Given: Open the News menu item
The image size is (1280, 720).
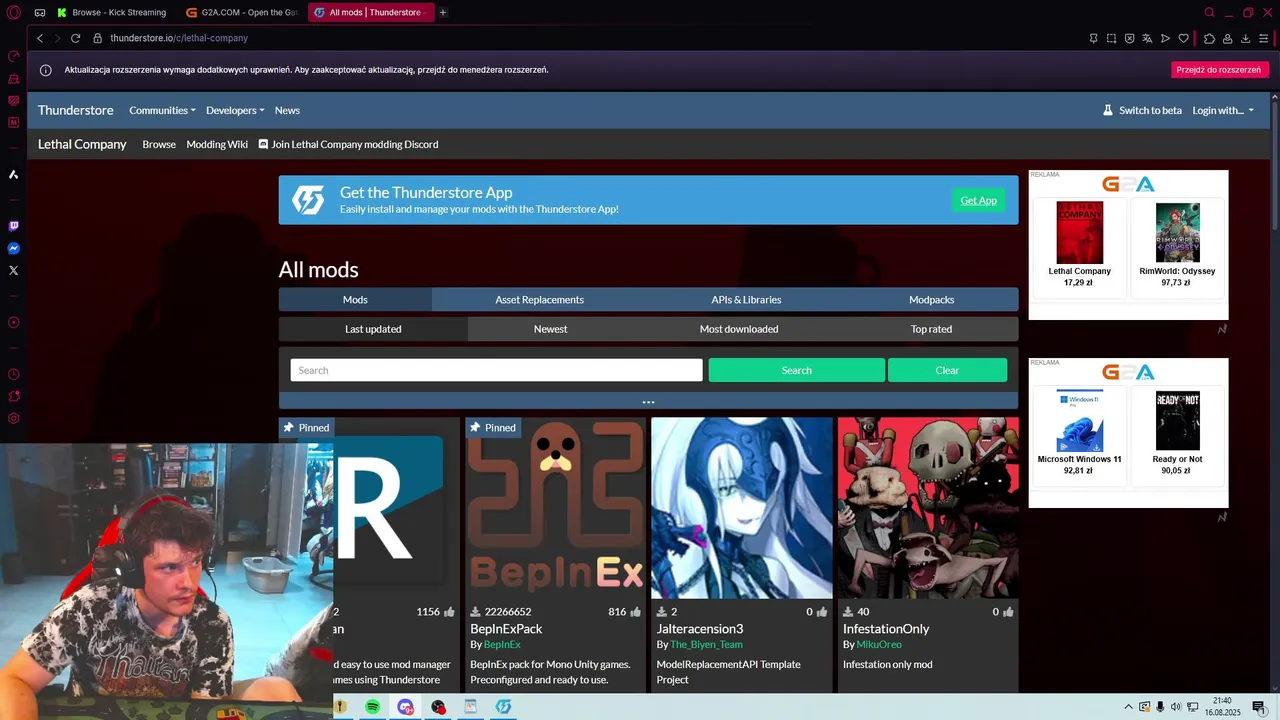Looking at the screenshot, I should (287, 110).
